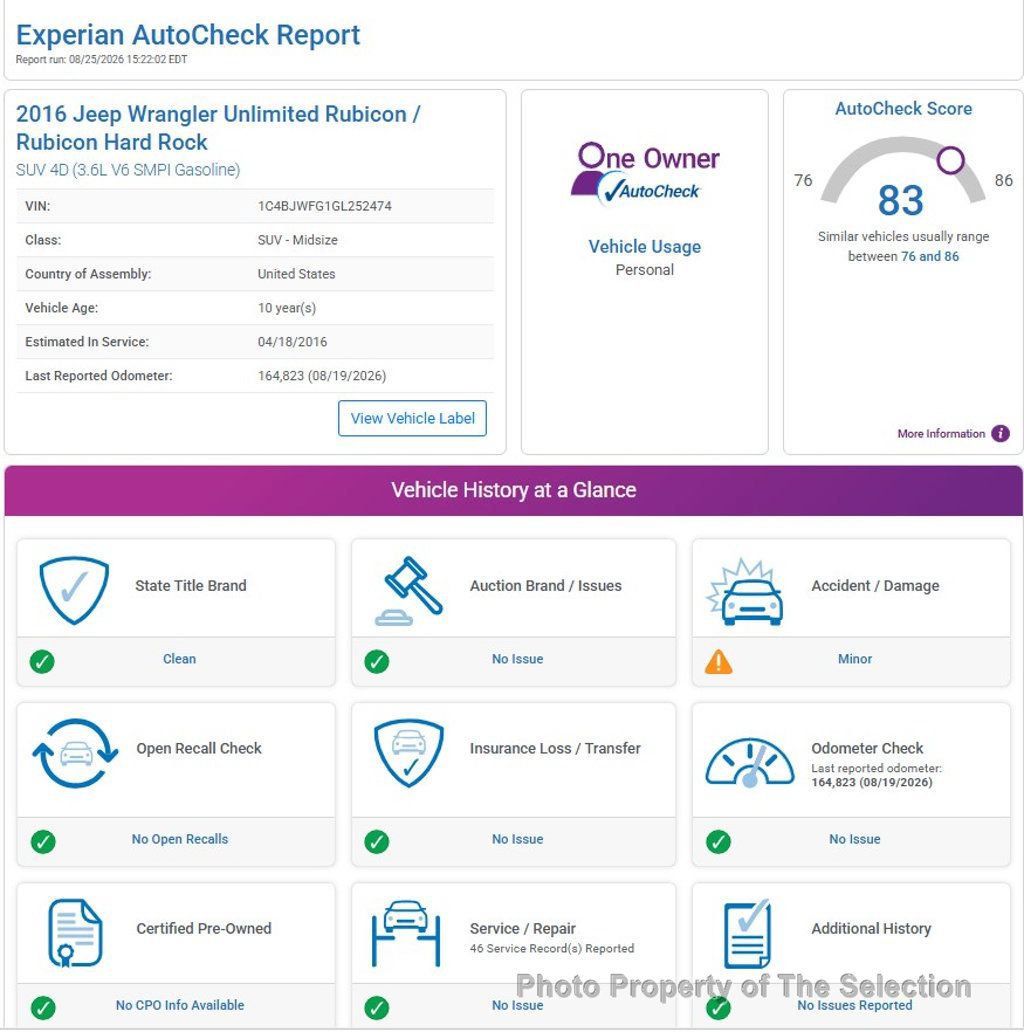Click No Issue under Insurance Loss / Transfer
Image resolution: width=1024 pixels, height=1032 pixels.
coord(517,839)
